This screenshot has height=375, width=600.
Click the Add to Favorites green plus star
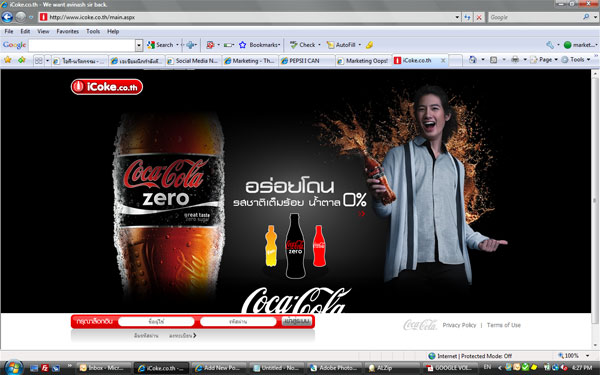tap(21, 60)
